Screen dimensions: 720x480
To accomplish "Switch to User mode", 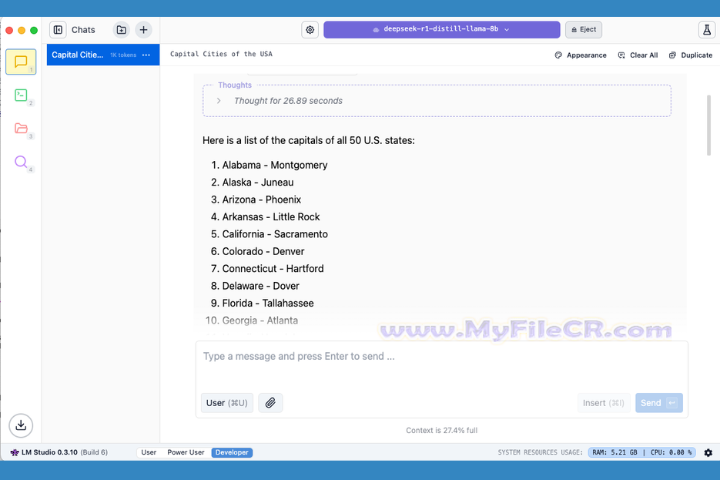I will coord(149,452).
